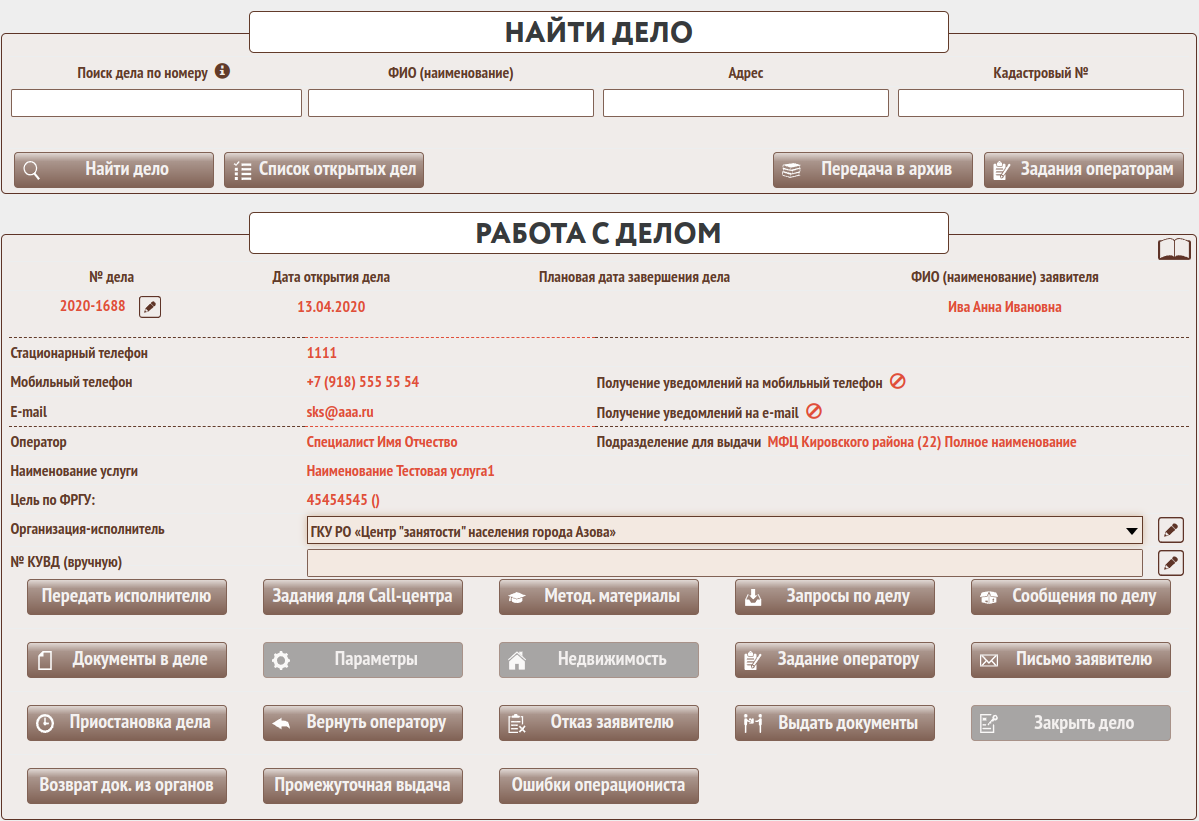Select Приостановка дела
1199x821 pixels.
pyautogui.click(x=127, y=723)
